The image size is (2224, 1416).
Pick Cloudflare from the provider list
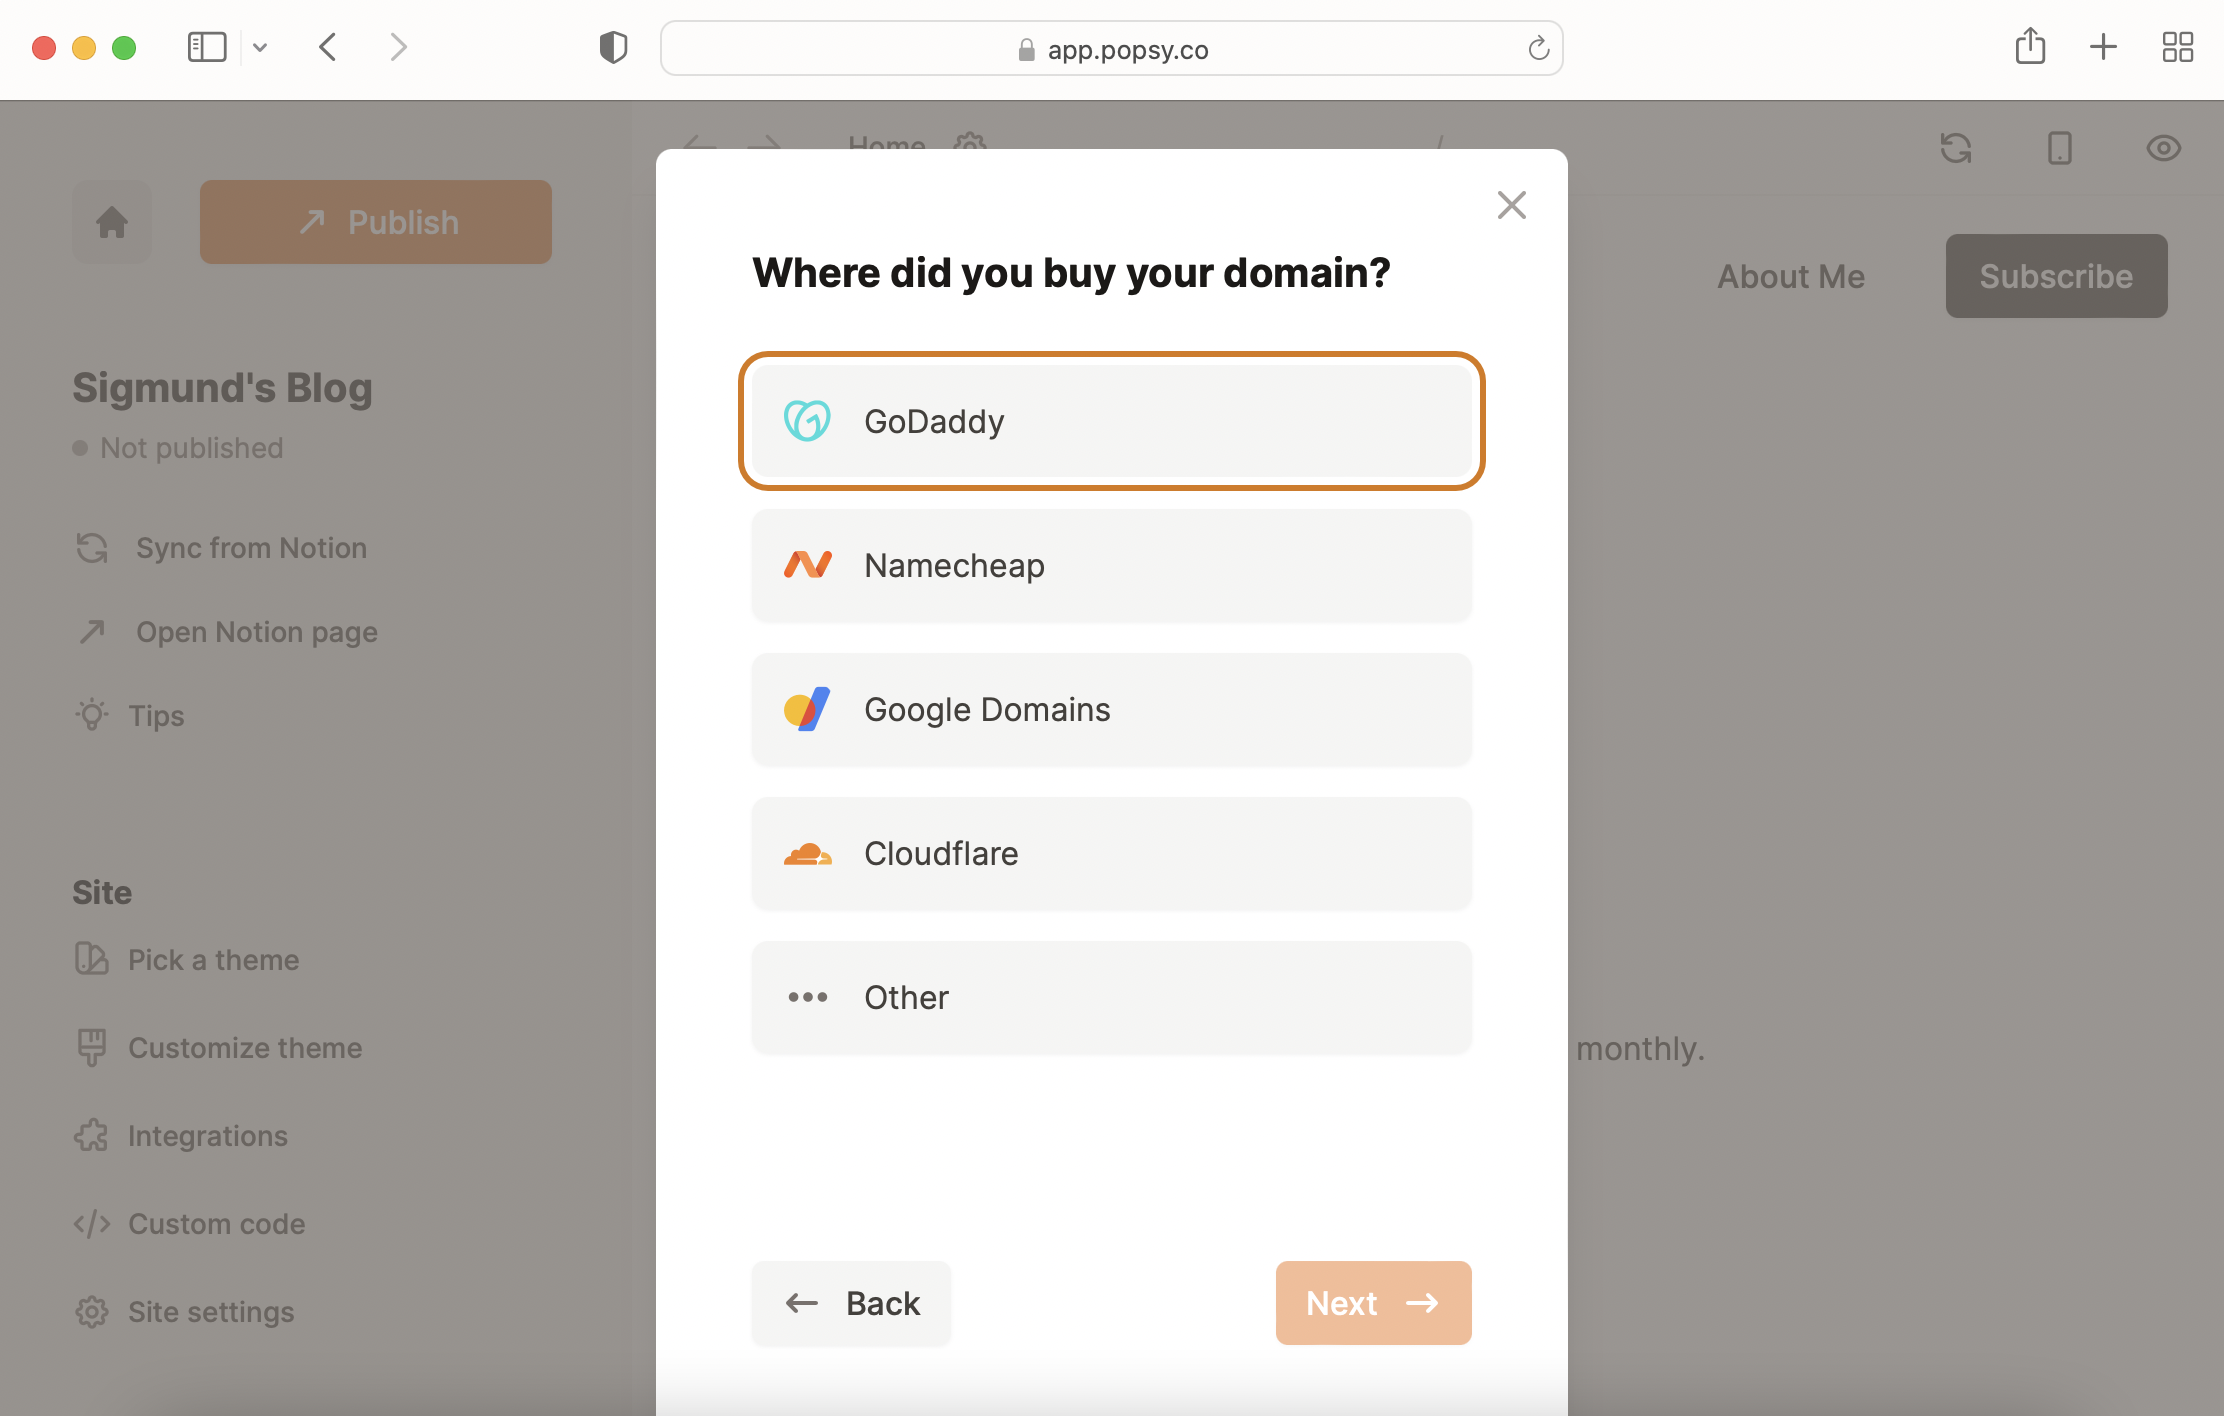coord(1111,853)
